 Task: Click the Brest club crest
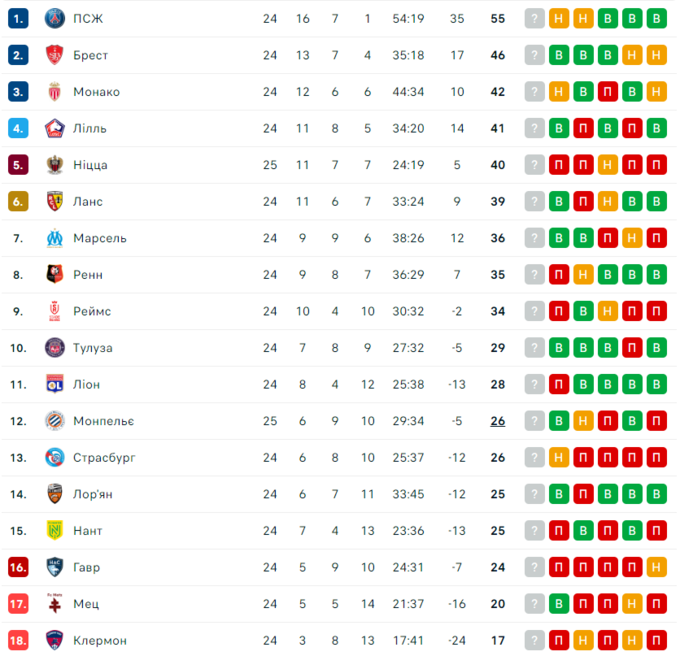[55, 55]
